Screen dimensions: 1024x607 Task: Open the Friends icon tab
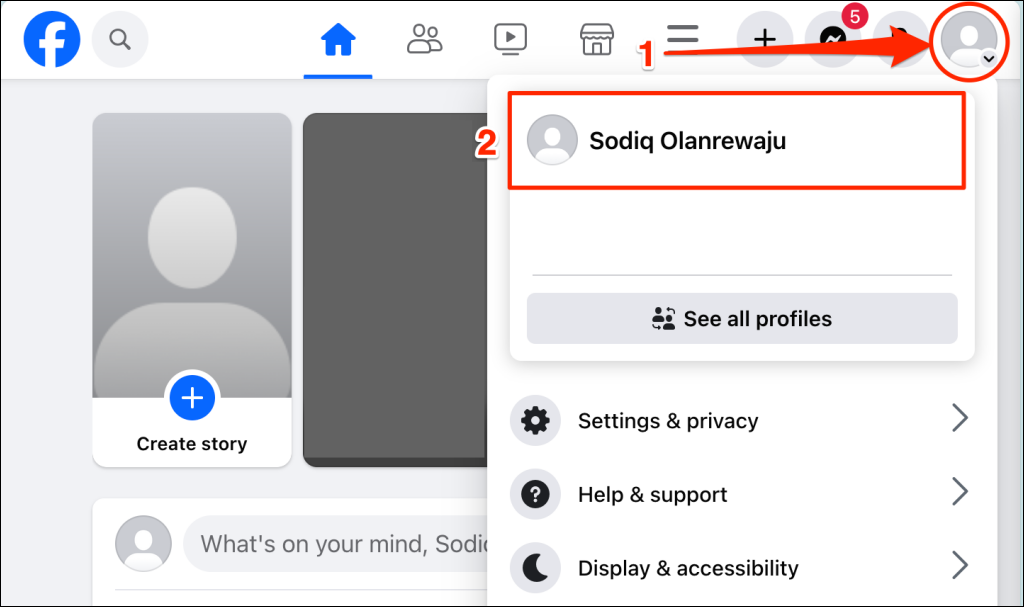tap(425, 40)
